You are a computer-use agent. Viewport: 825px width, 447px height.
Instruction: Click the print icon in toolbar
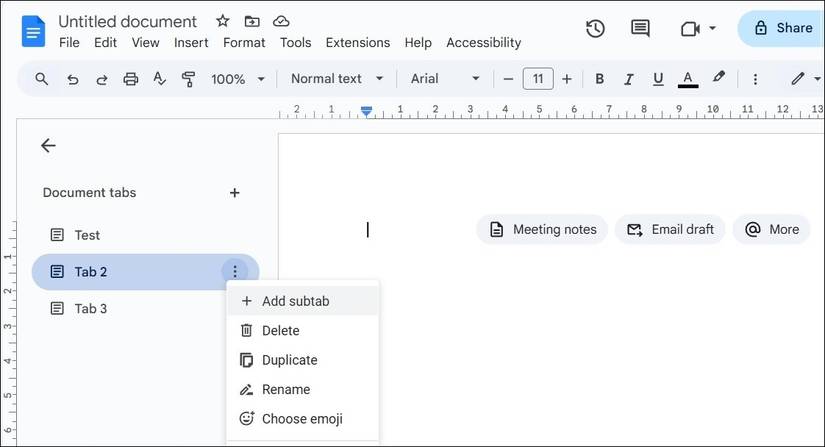[130, 79]
